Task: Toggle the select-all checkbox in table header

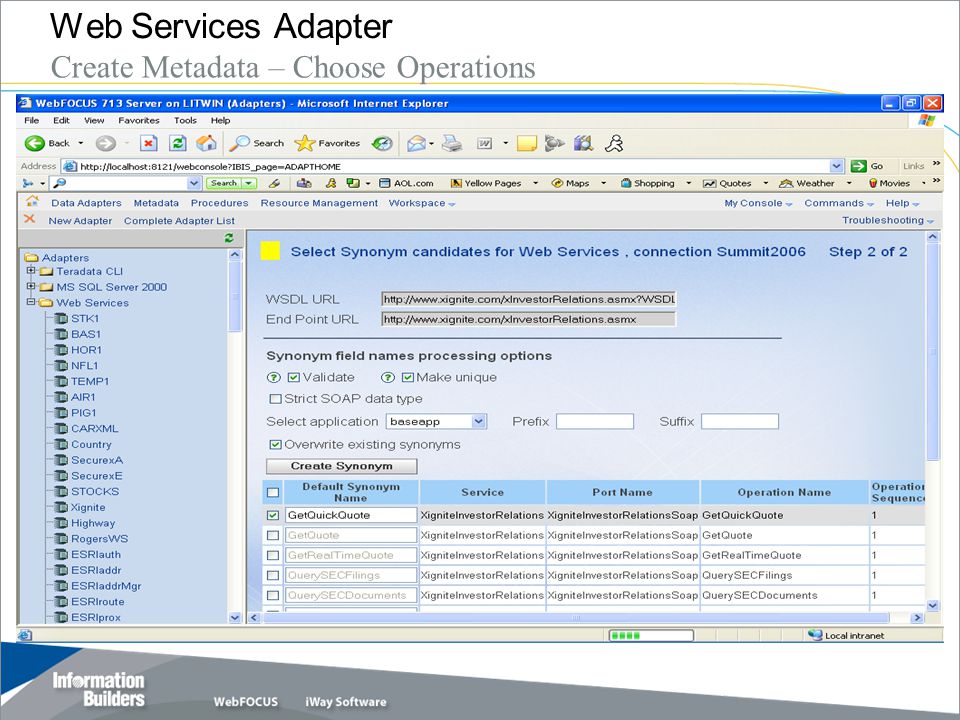Action: (x=273, y=493)
